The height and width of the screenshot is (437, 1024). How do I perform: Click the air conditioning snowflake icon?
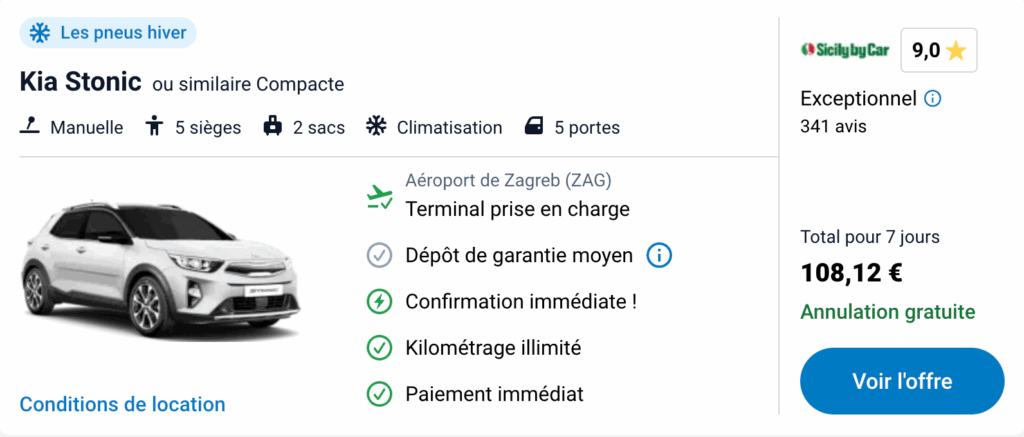click(376, 127)
